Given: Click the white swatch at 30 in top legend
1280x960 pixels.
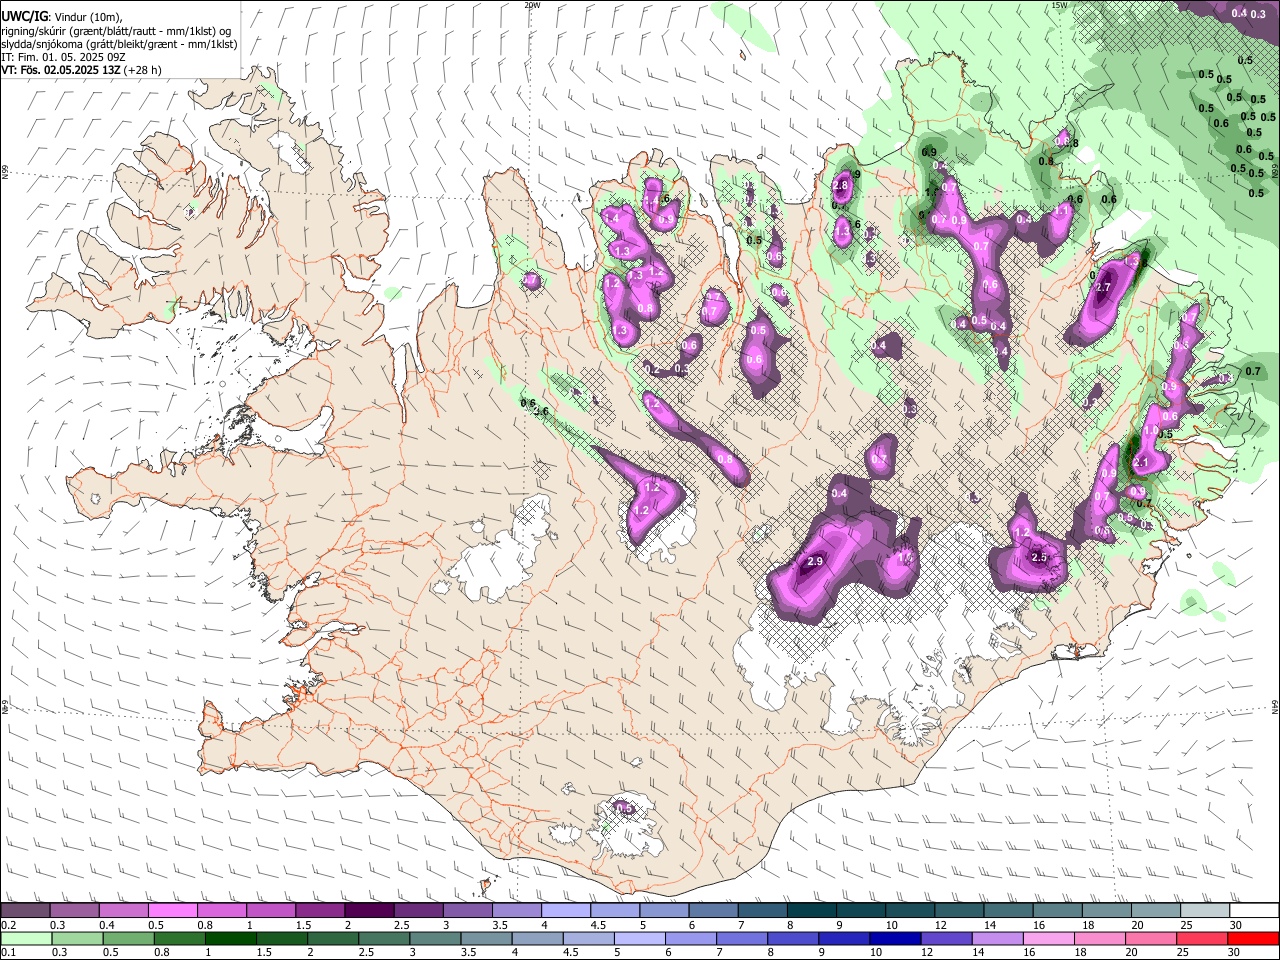Looking at the screenshot, I should [1255, 910].
